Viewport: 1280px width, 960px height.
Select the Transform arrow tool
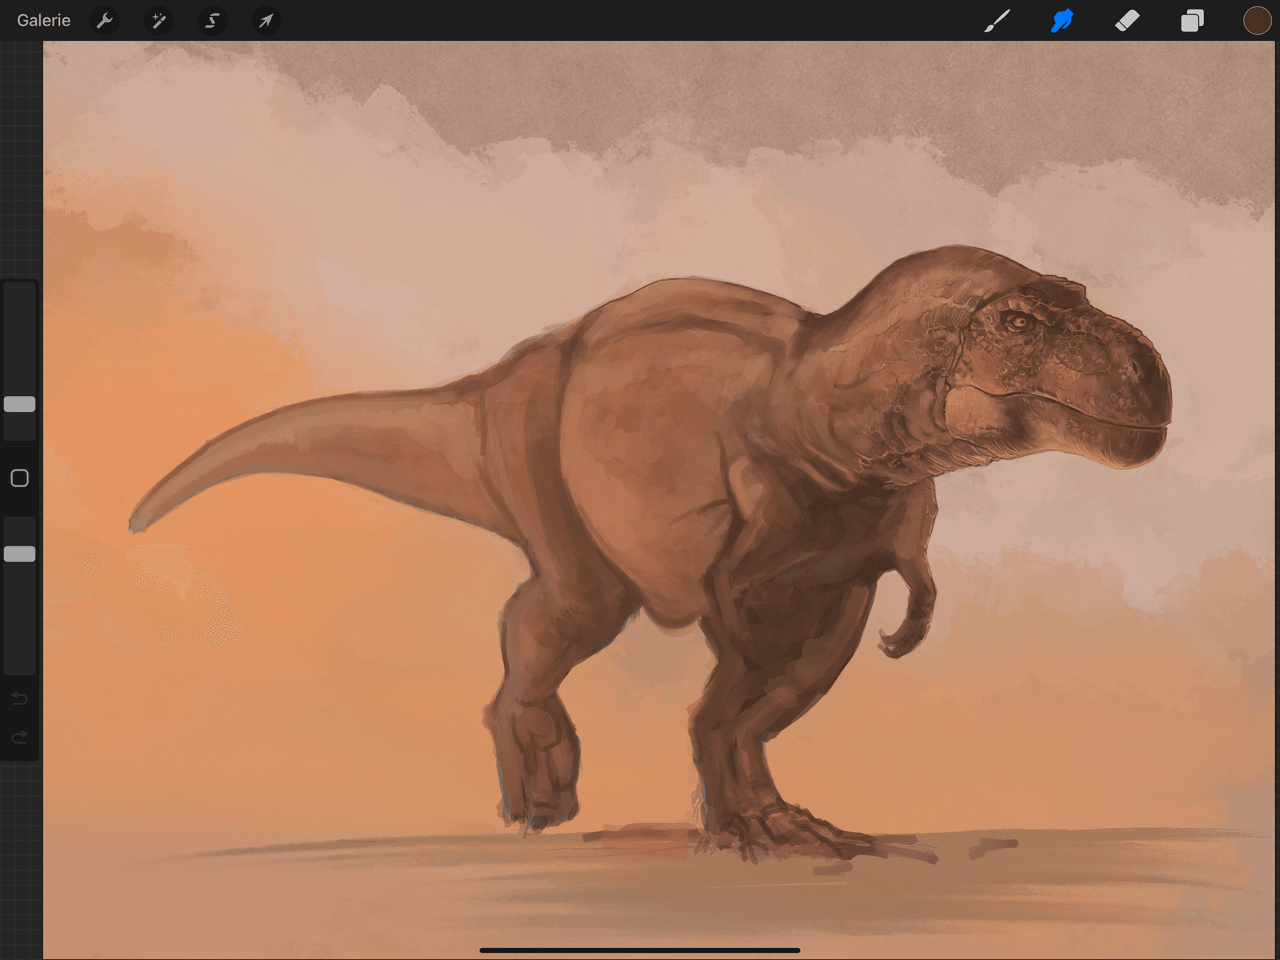(266, 20)
